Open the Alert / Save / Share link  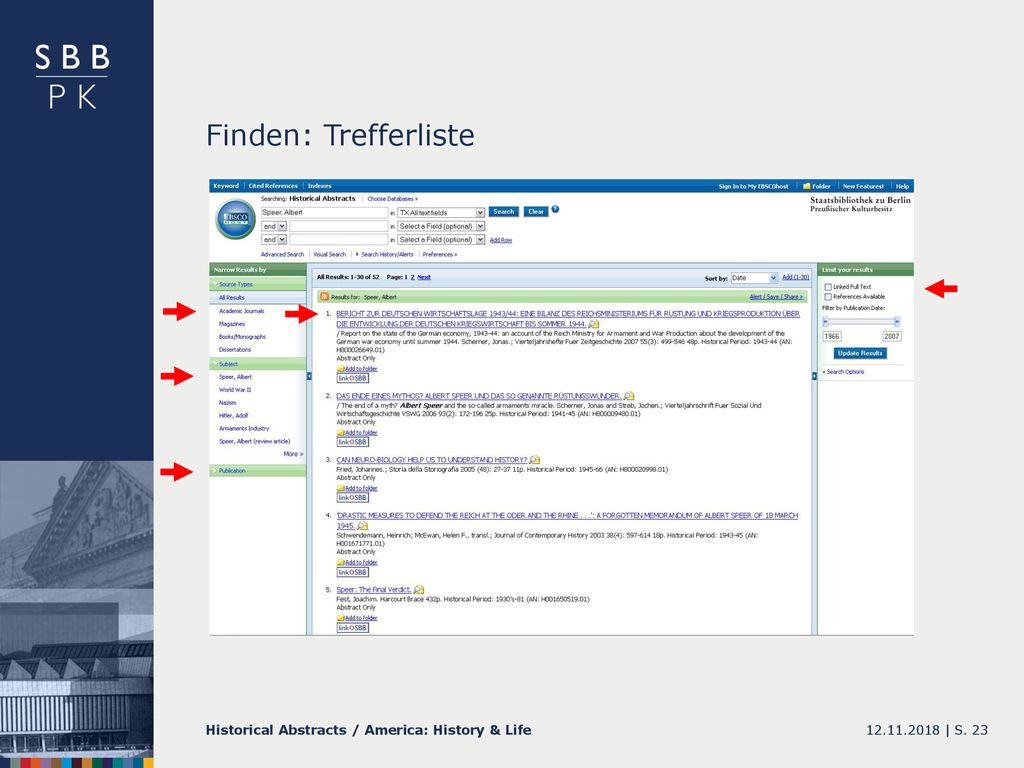click(776, 296)
